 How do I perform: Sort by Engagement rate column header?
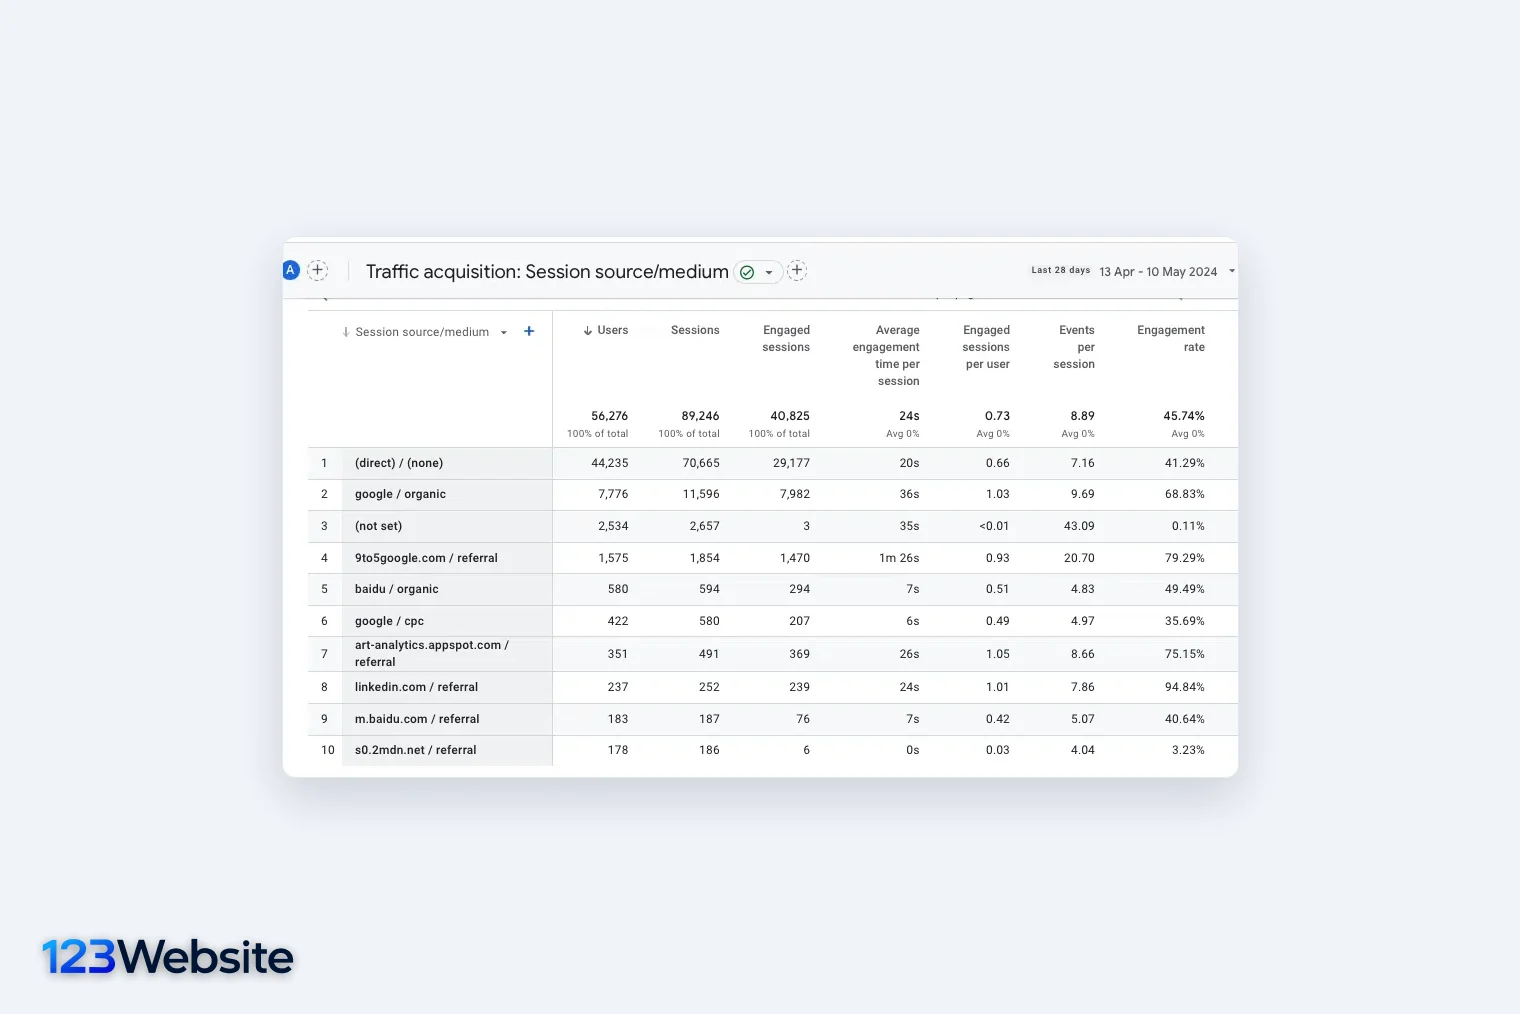[1171, 338]
